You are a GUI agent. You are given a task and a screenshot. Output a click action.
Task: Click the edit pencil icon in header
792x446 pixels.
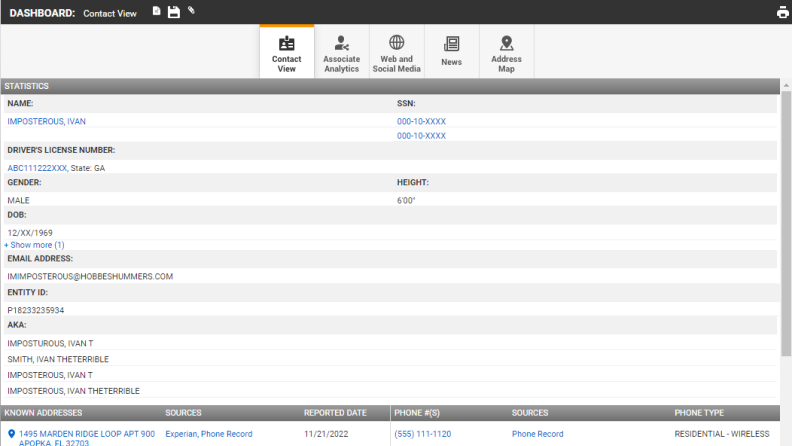191,11
